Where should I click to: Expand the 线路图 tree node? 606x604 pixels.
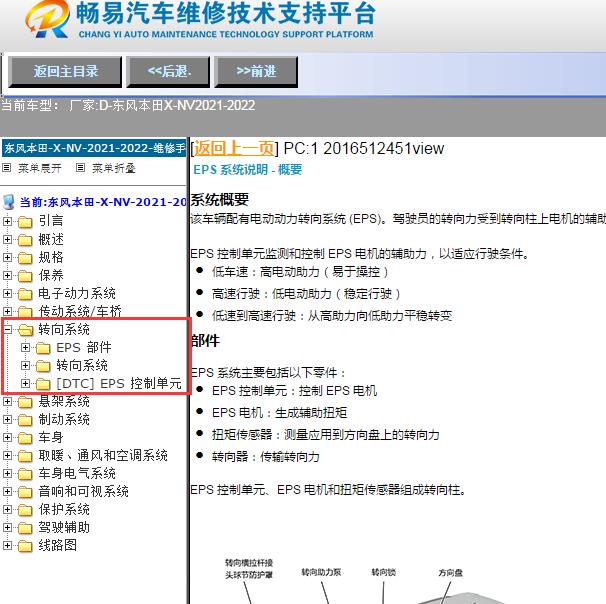[7, 545]
